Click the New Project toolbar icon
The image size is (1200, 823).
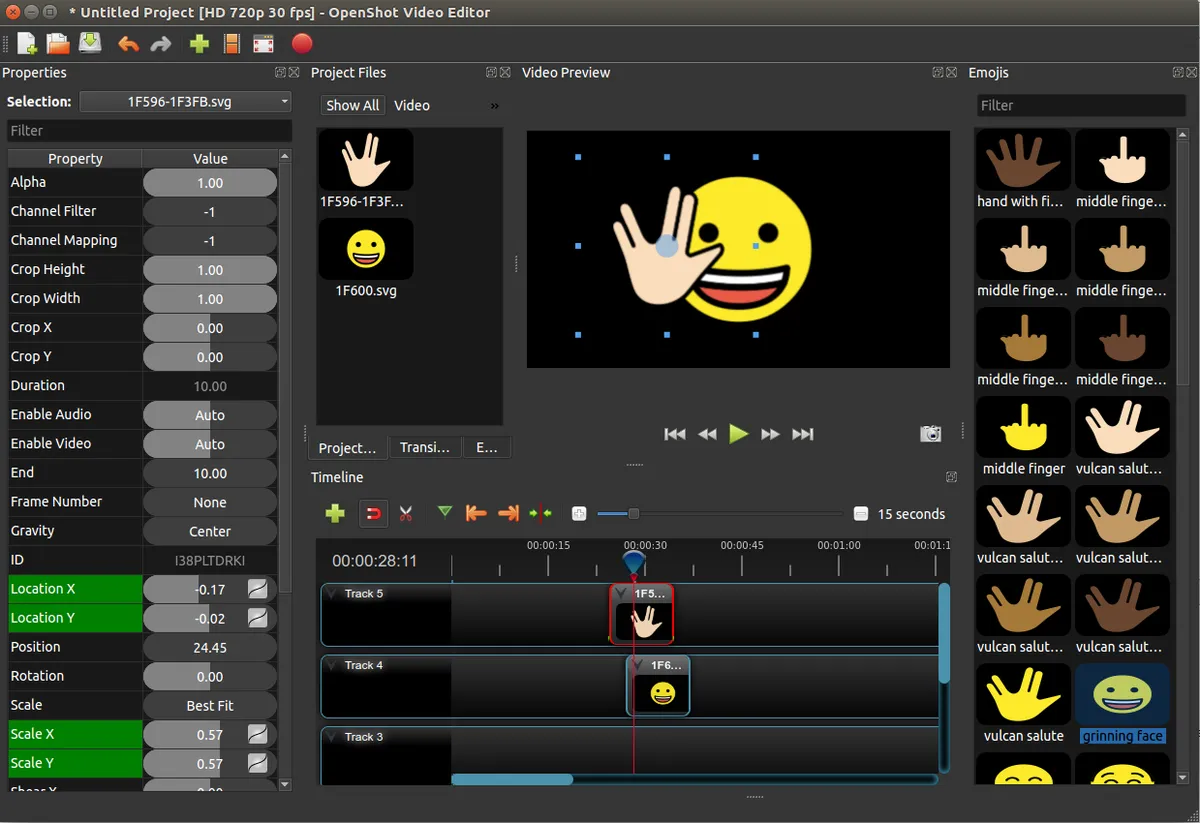pyautogui.click(x=27, y=44)
